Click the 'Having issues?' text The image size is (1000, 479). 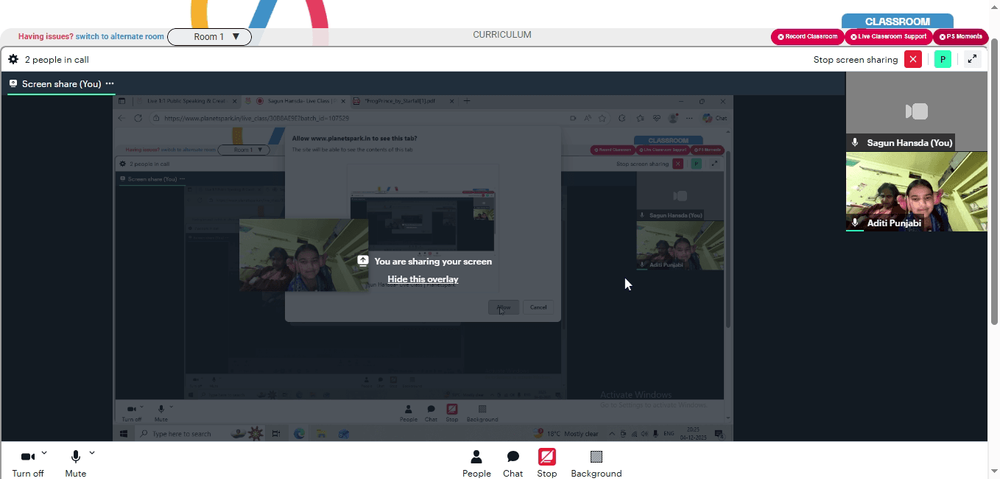pos(45,36)
